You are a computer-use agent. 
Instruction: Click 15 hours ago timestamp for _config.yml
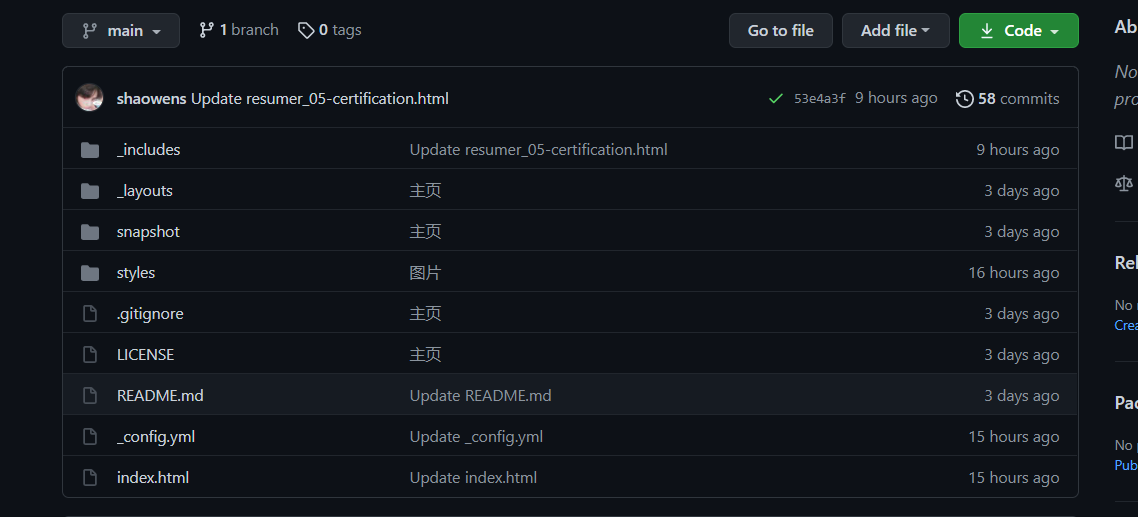(x=1013, y=437)
